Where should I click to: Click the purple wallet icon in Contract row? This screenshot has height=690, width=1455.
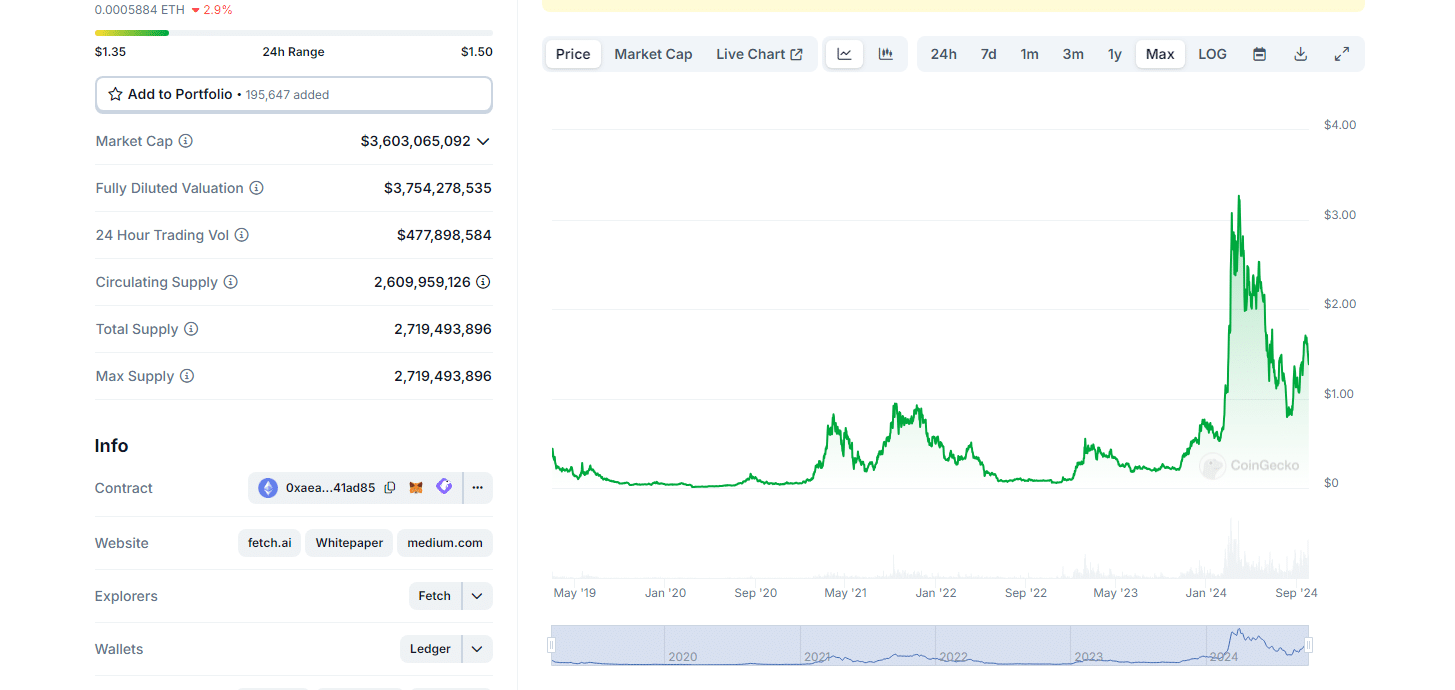point(444,487)
